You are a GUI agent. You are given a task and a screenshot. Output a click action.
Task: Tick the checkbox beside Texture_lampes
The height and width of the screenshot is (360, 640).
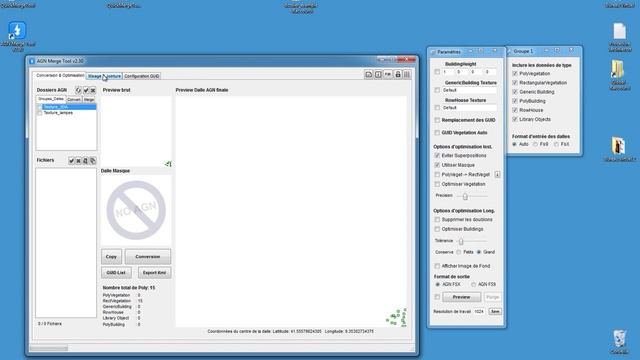pyautogui.click(x=40, y=113)
